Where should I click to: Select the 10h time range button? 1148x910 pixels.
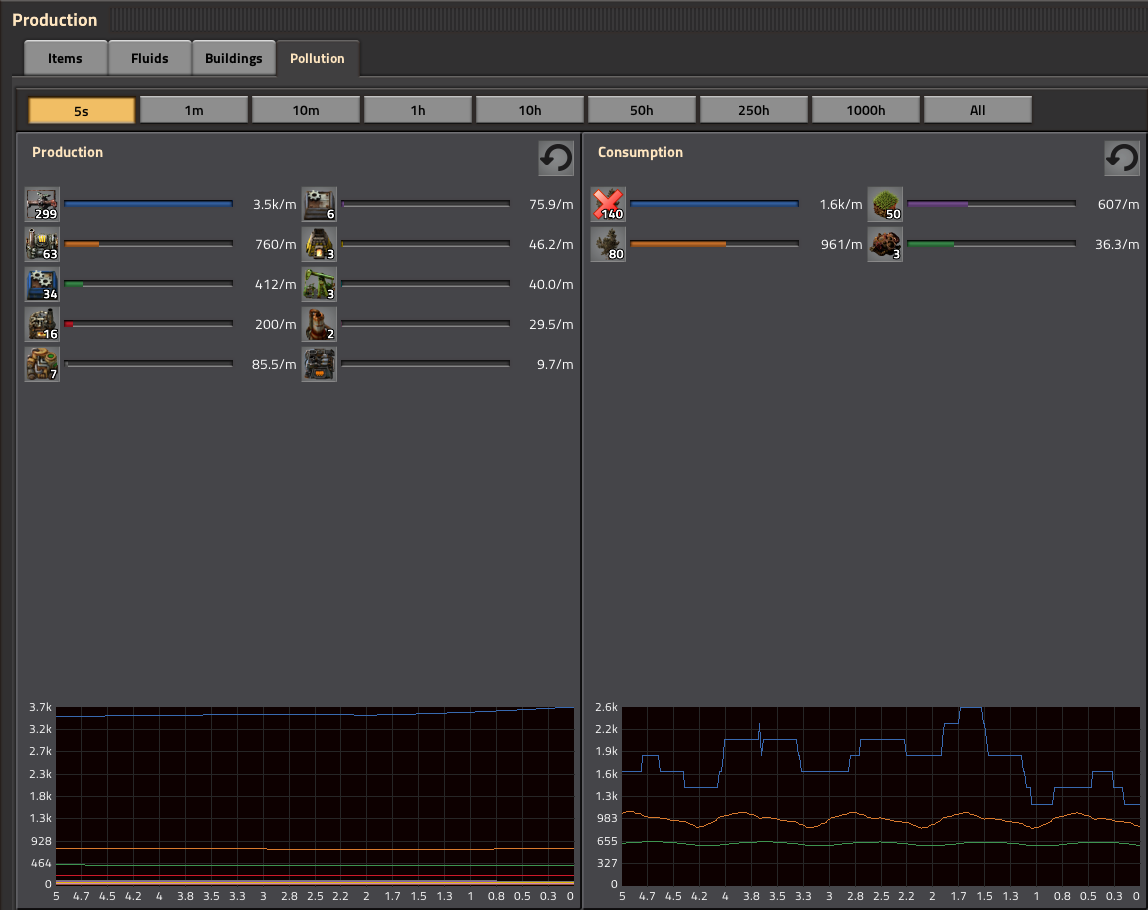[530, 109]
